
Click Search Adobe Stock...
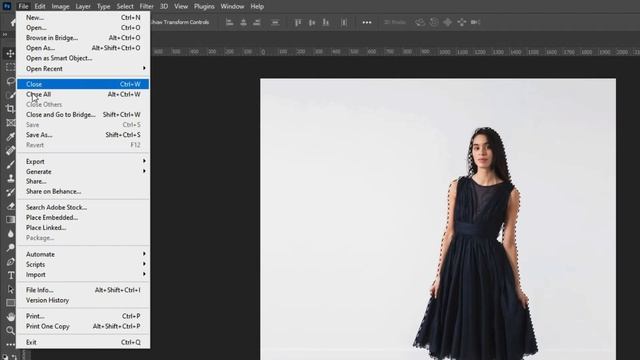click(x=83, y=207)
